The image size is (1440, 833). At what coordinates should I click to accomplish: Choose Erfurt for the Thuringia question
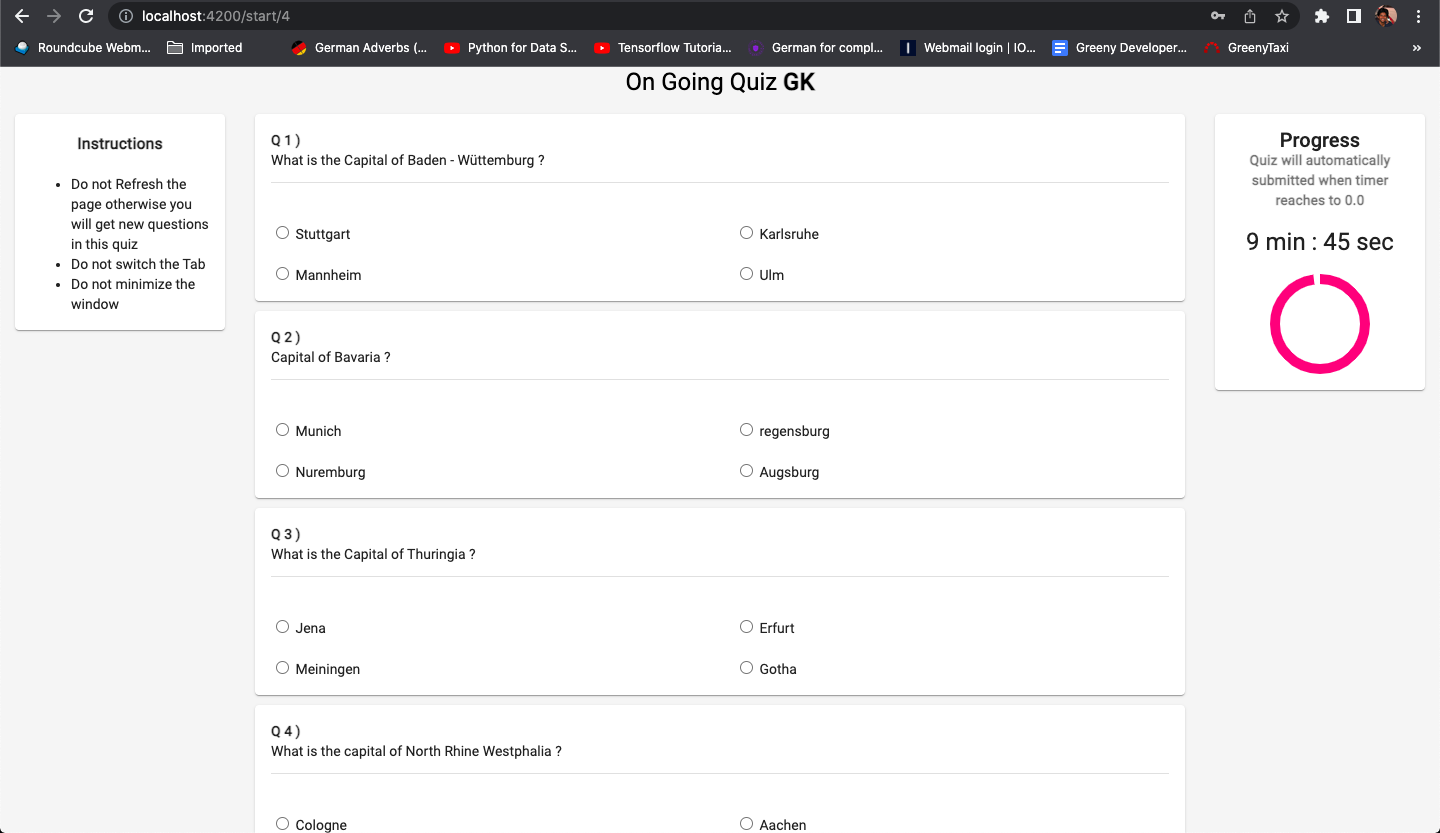click(x=746, y=626)
